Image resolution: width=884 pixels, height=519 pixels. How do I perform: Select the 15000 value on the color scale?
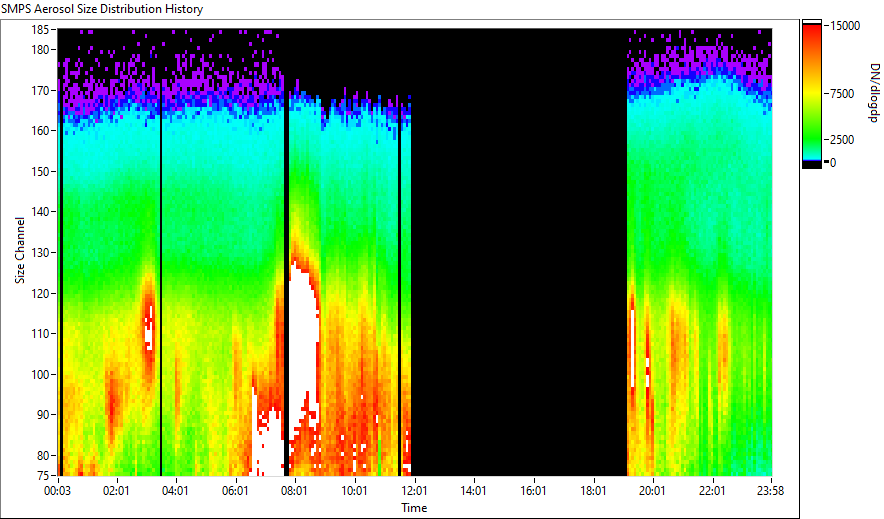pos(845,26)
